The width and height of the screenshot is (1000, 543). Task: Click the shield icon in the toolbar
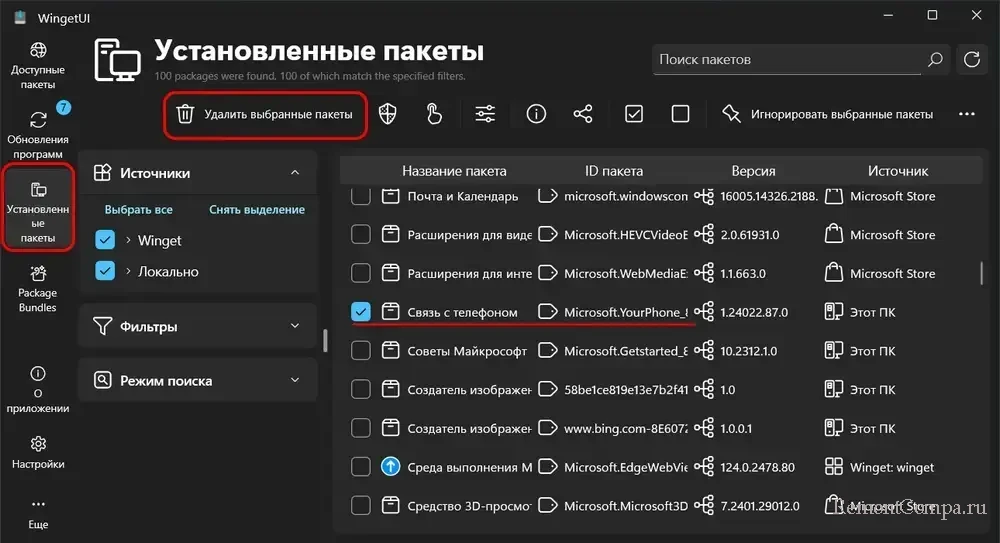[387, 114]
